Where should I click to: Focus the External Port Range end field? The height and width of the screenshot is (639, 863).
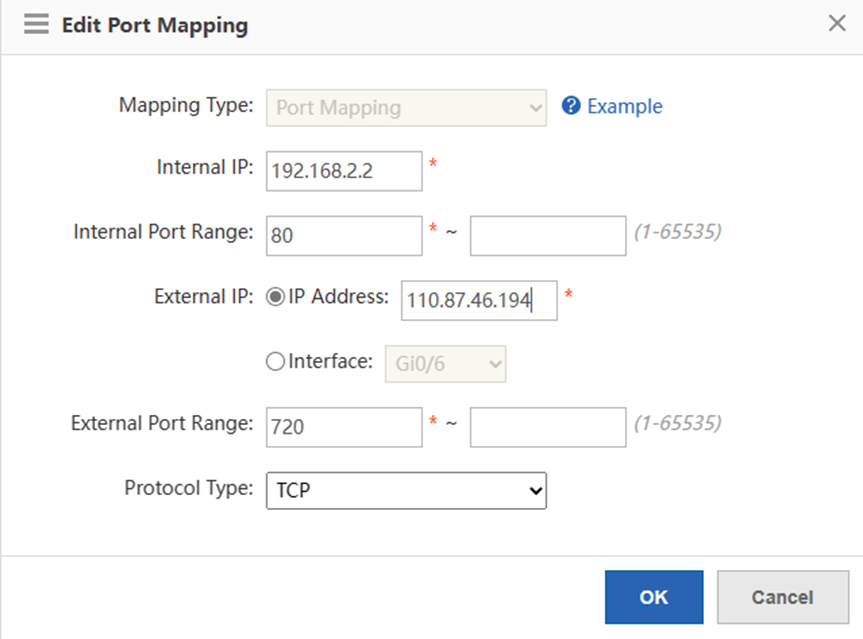[548, 427]
